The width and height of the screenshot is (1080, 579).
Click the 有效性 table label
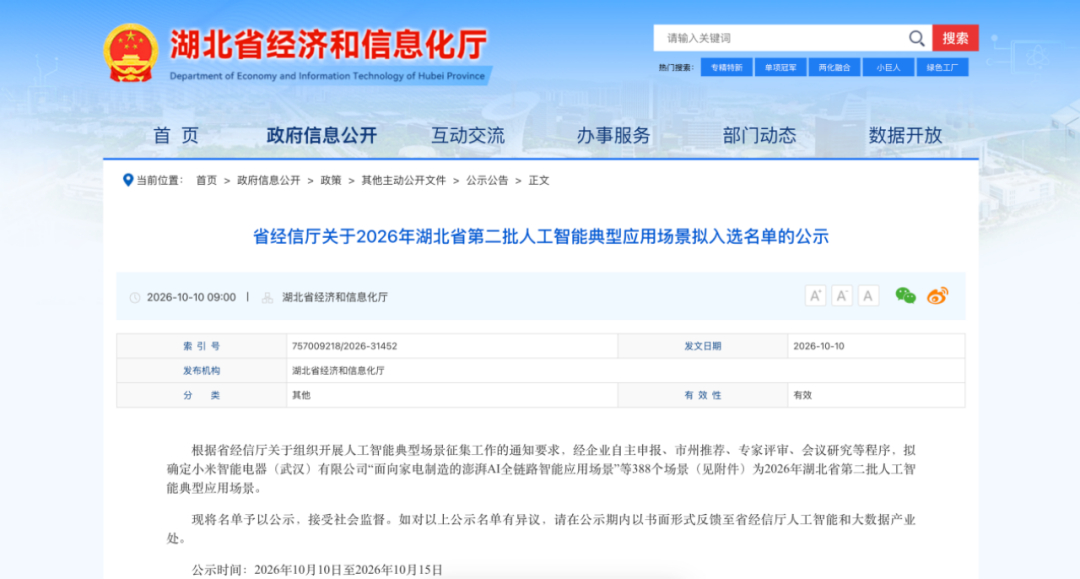(x=703, y=395)
